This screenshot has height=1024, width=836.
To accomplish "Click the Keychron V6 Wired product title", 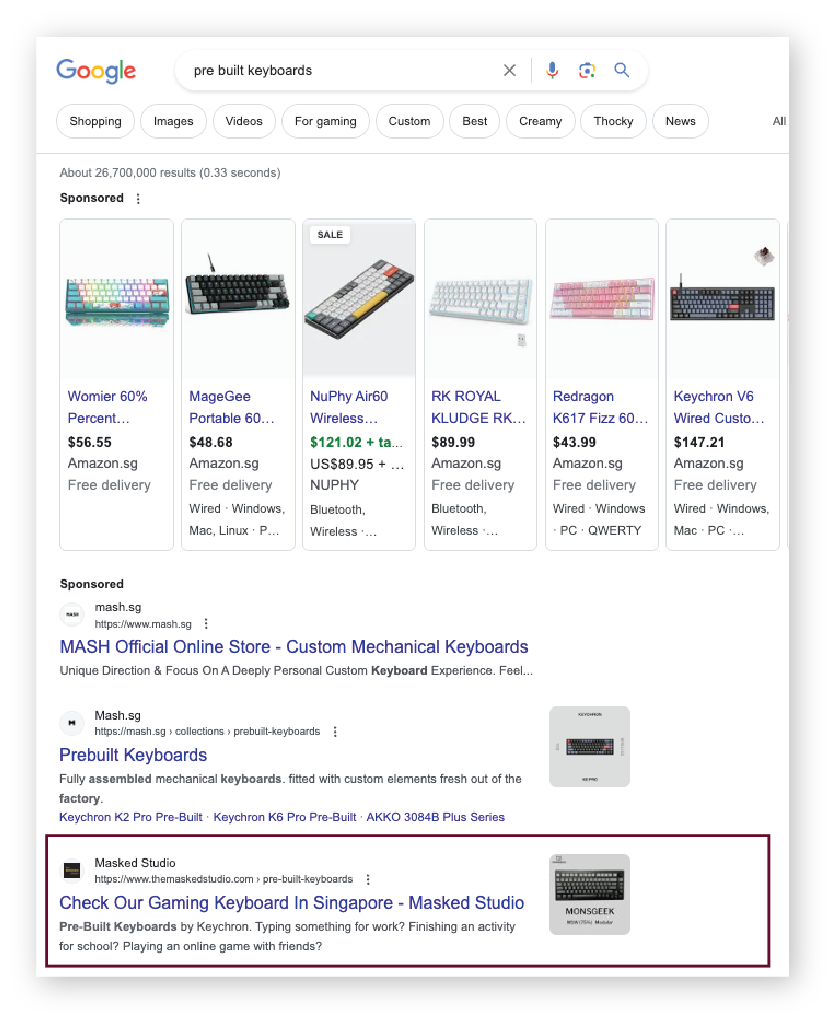I will 719,407.
